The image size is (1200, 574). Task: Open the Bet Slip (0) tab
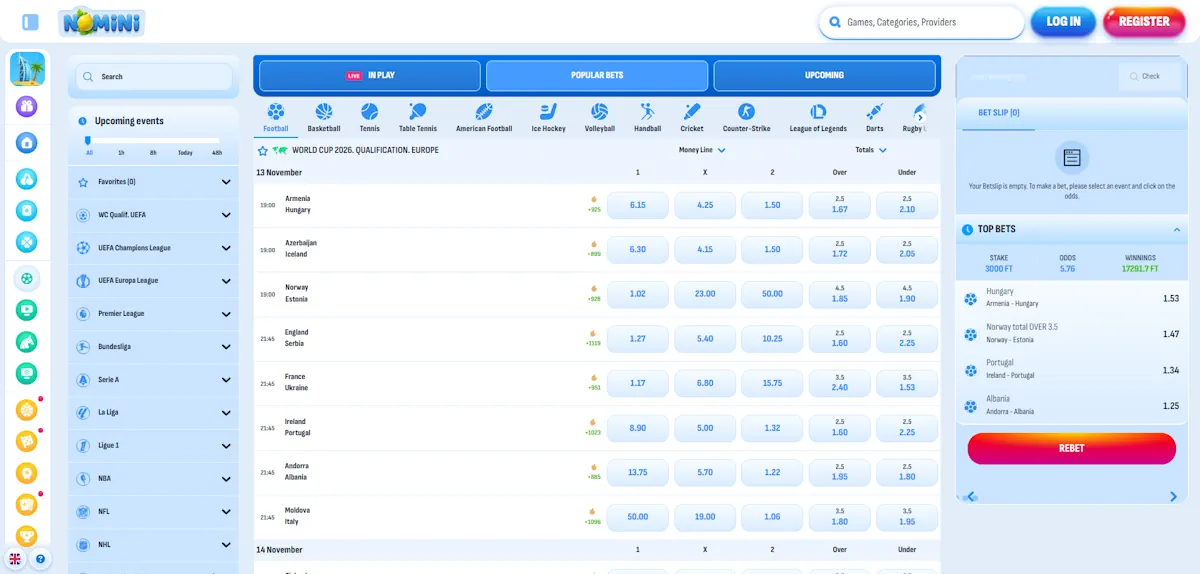(999, 113)
